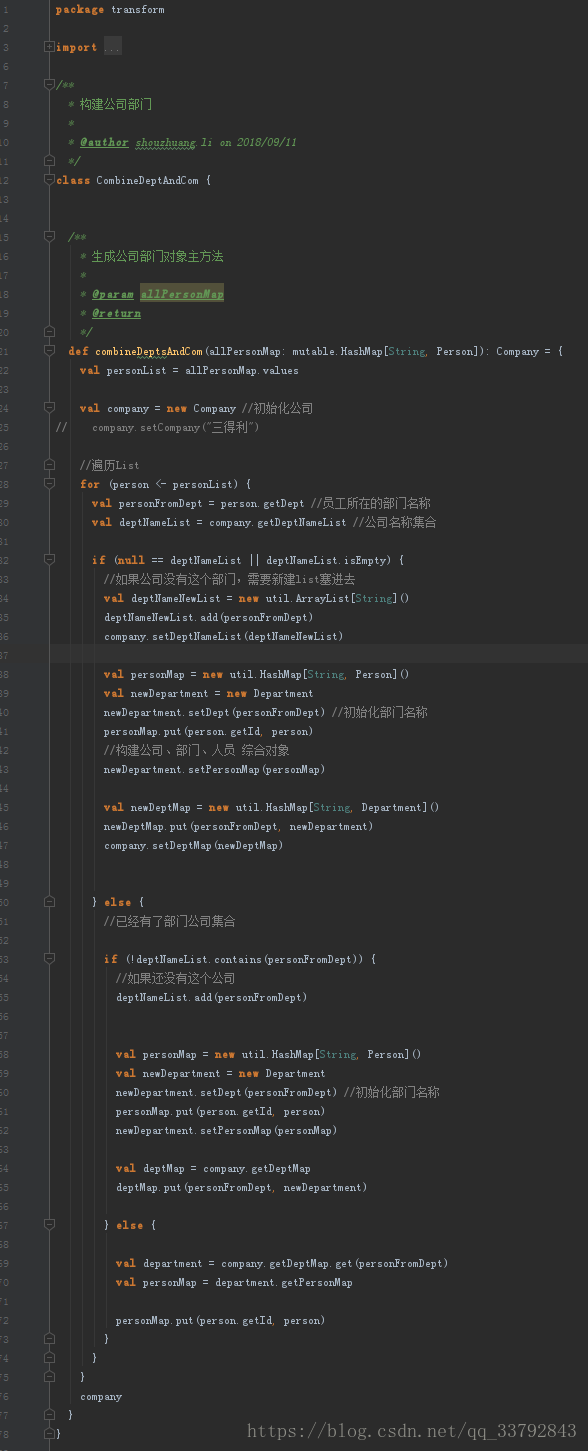Click method description comment '生成公司部门对象主方法'

coord(158,256)
